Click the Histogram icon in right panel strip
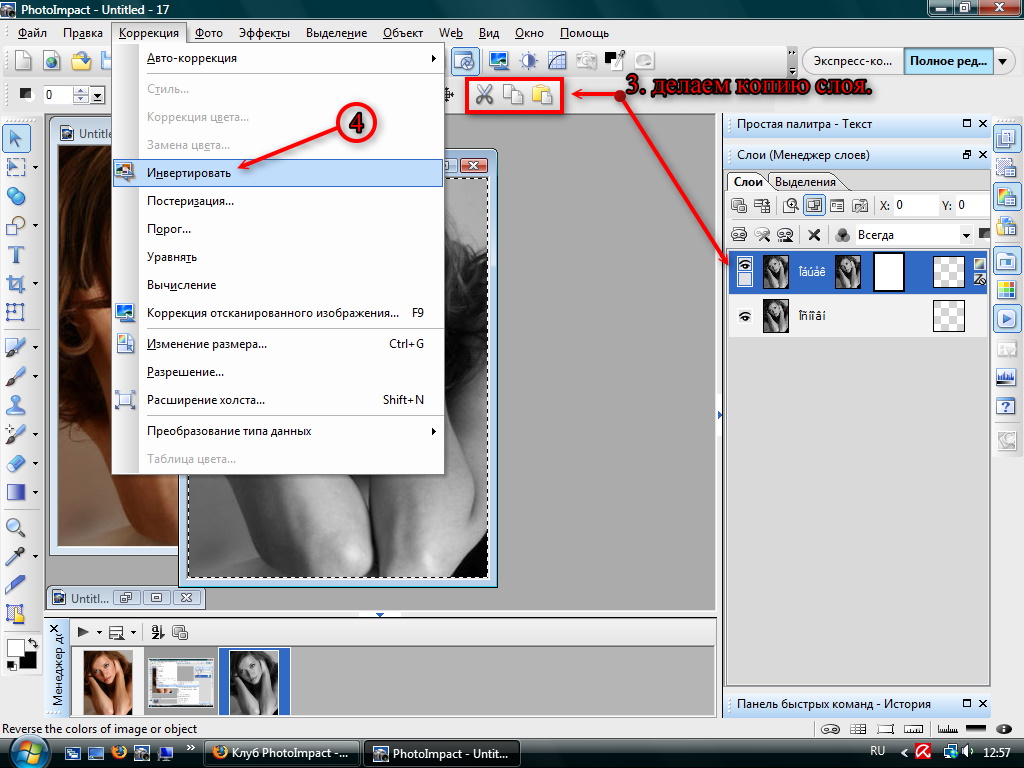1024x768 pixels. [x=1006, y=377]
